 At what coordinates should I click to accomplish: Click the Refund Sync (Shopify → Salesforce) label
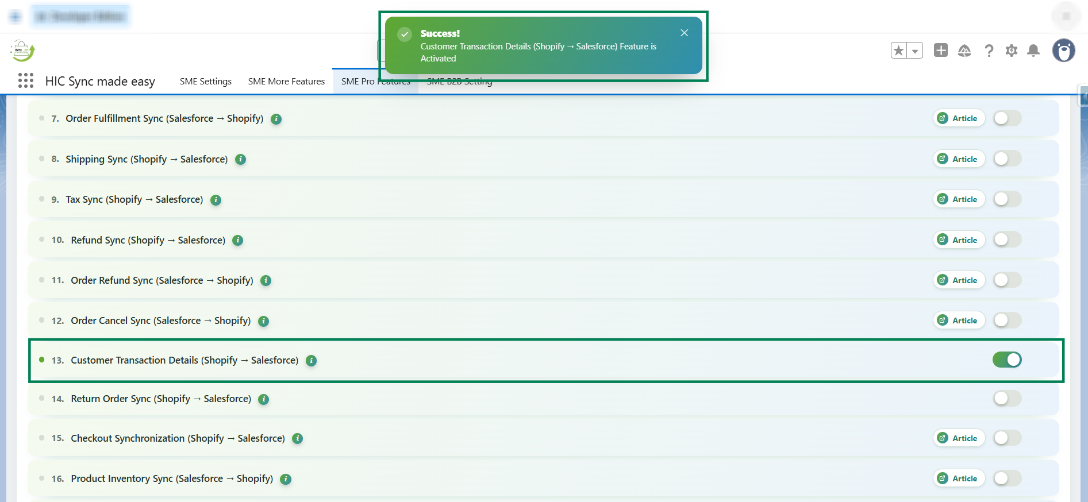pyautogui.click(x=148, y=240)
